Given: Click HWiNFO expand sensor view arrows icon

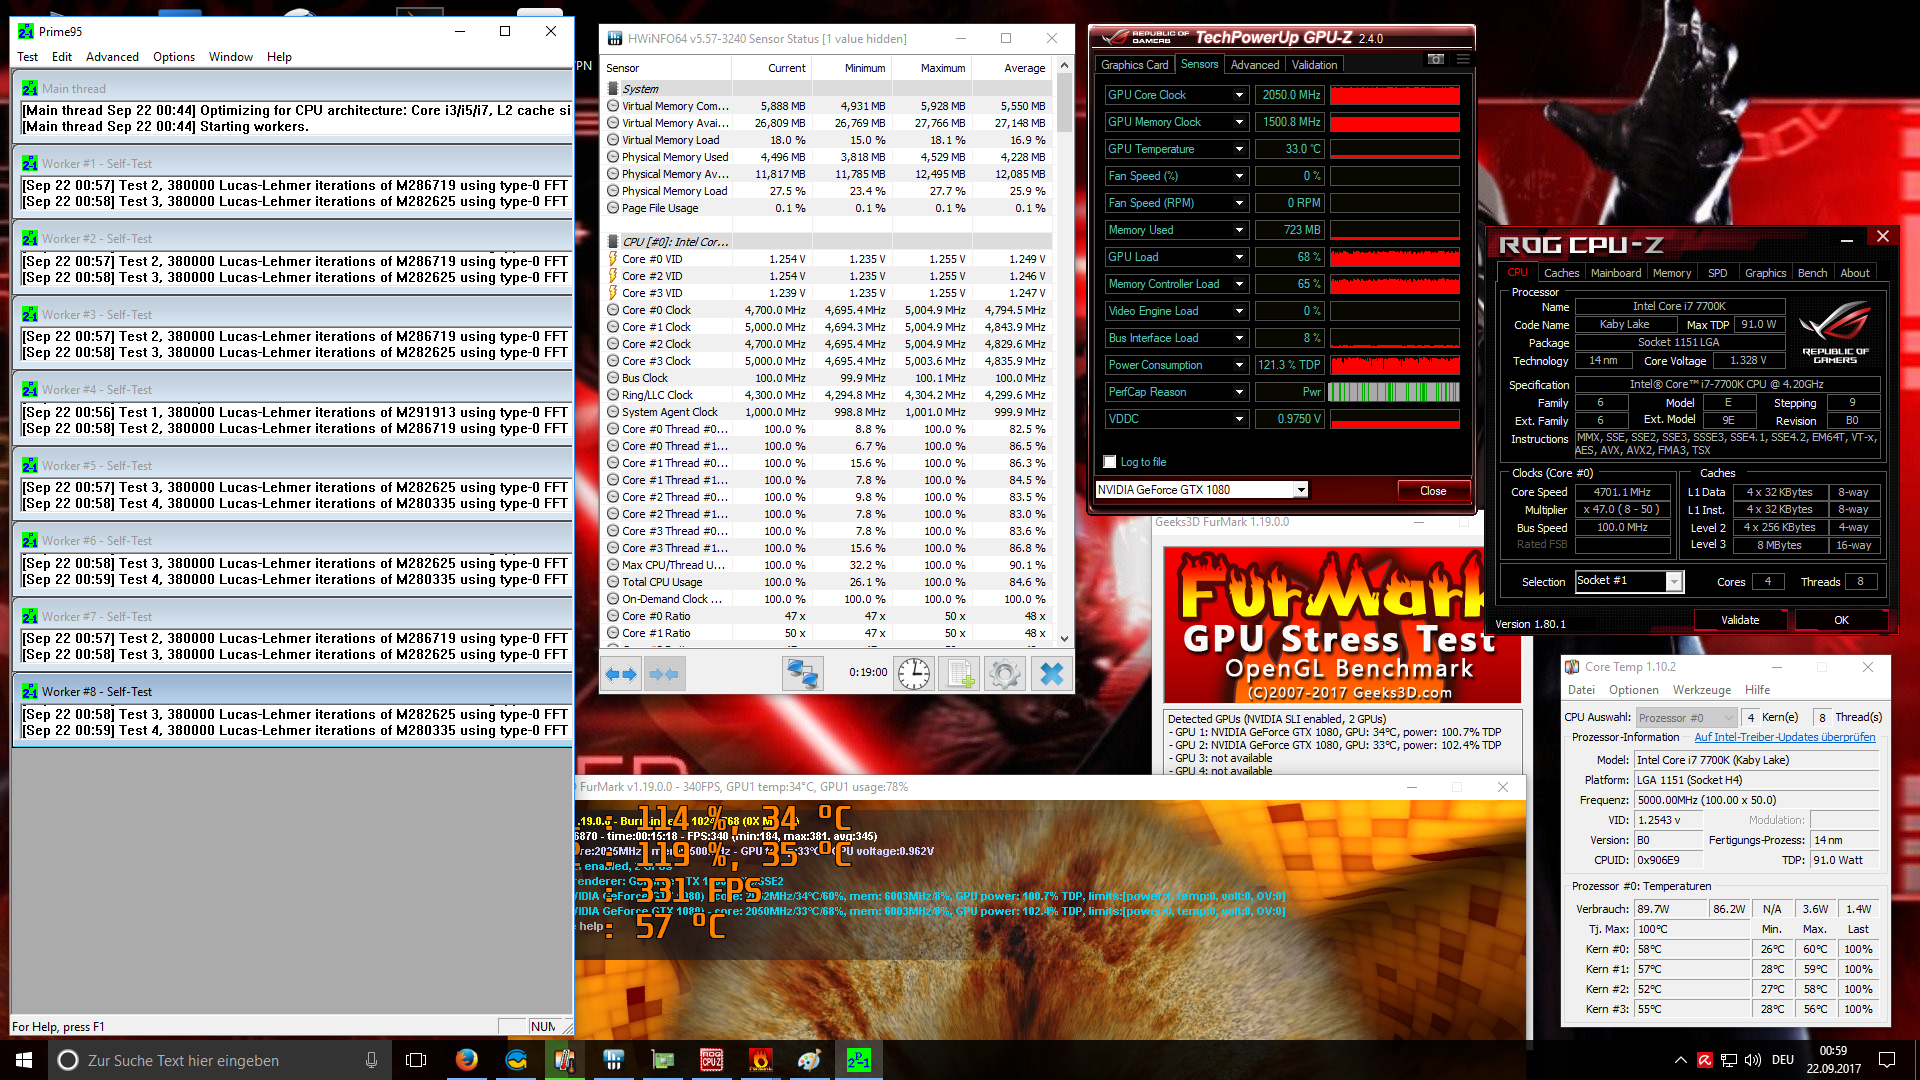Looking at the screenshot, I should coord(621,675).
